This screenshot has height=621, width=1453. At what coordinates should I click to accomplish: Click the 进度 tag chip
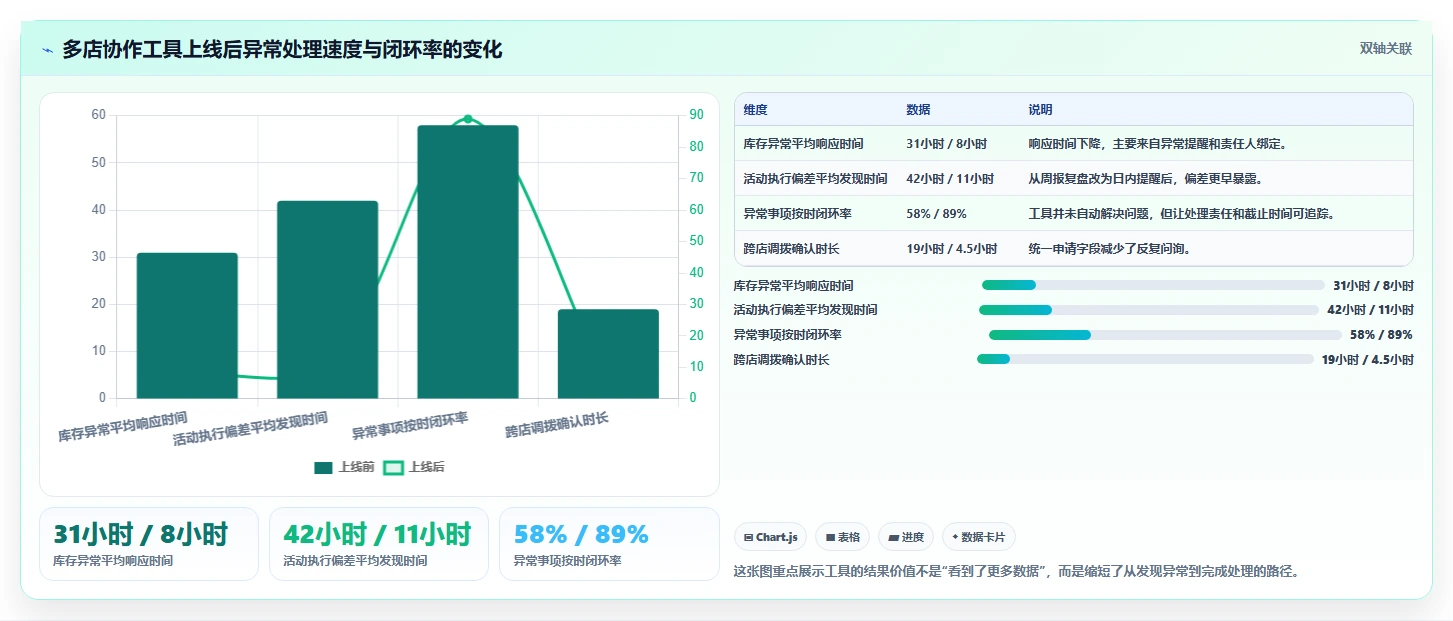[x=906, y=537]
